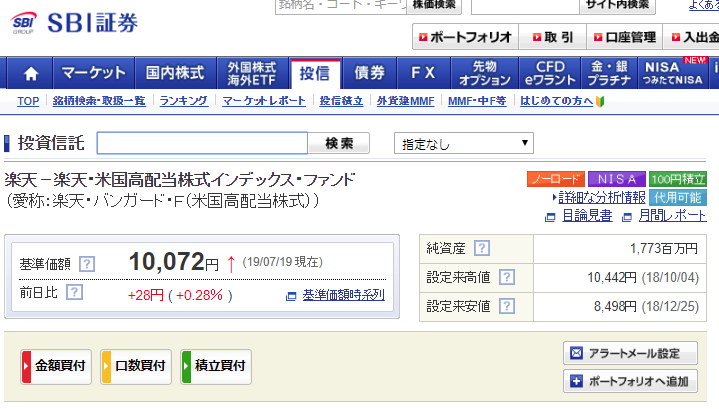
Task: Click the 株価検索 button
Action: (434, 6)
